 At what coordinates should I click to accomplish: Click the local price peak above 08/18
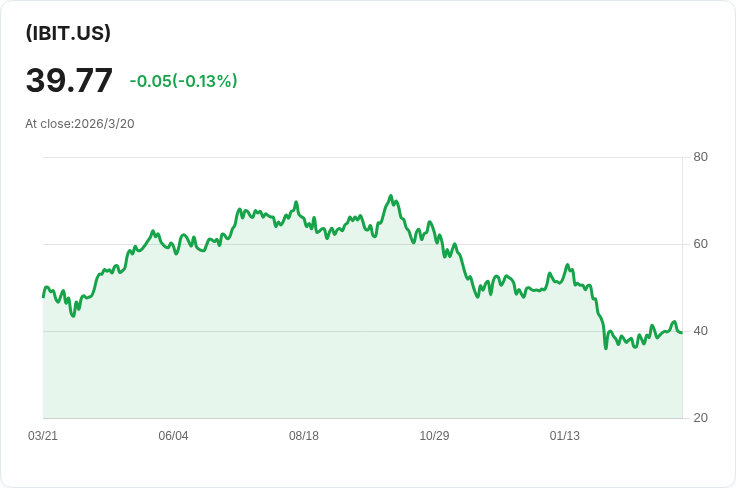[x=296, y=202]
